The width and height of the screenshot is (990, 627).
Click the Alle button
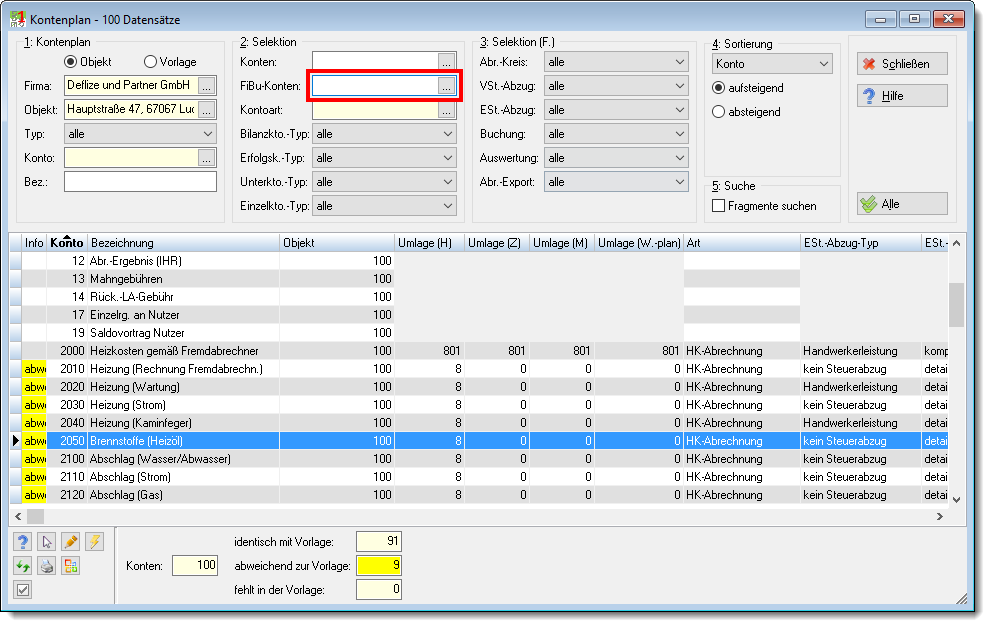(902, 204)
